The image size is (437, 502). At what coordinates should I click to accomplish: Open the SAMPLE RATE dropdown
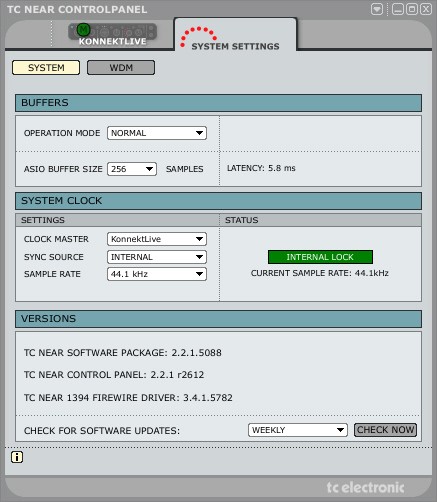pyautogui.click(x=157, y=274)
